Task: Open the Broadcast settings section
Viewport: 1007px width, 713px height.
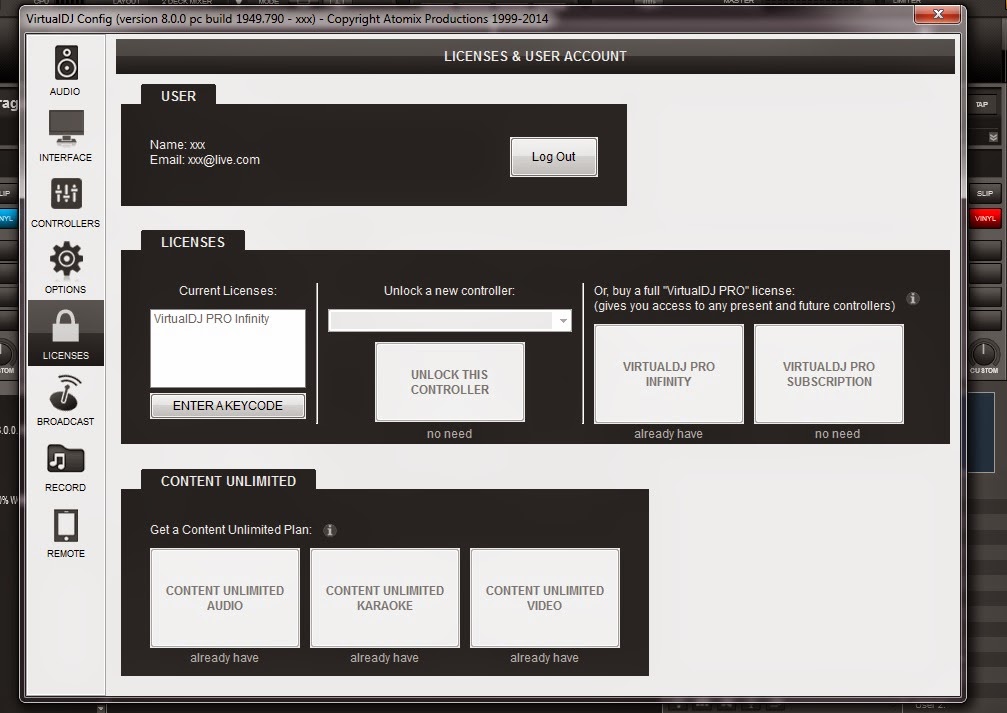Action: click(x=66, y=400)
